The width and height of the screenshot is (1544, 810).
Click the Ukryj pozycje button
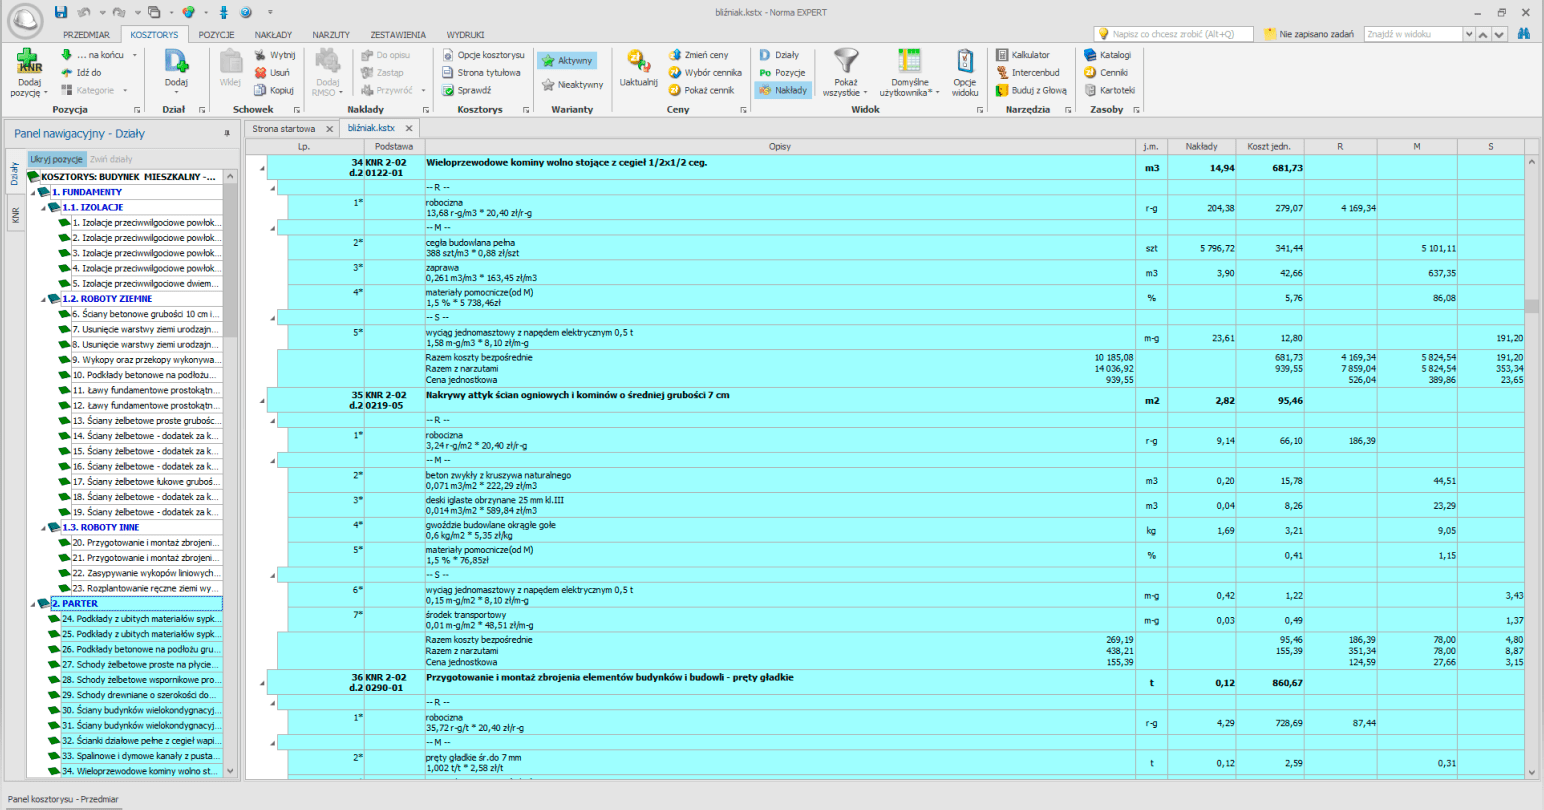pos(56,159)
